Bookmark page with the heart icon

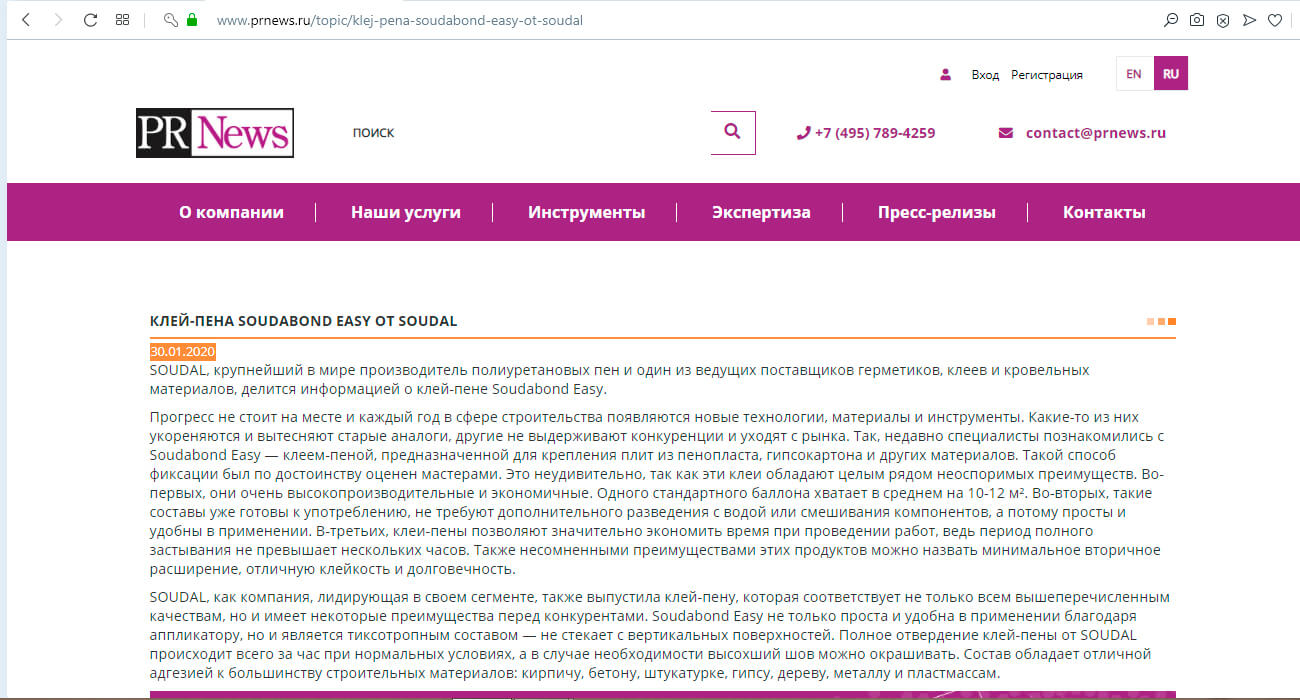[1275, 20]
